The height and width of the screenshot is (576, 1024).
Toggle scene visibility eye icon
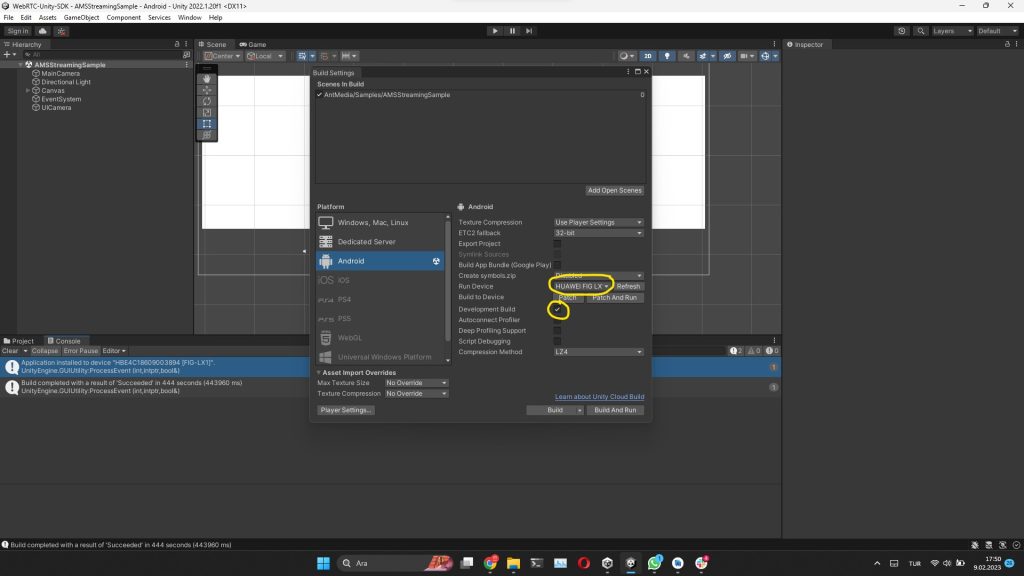point(727,56)
